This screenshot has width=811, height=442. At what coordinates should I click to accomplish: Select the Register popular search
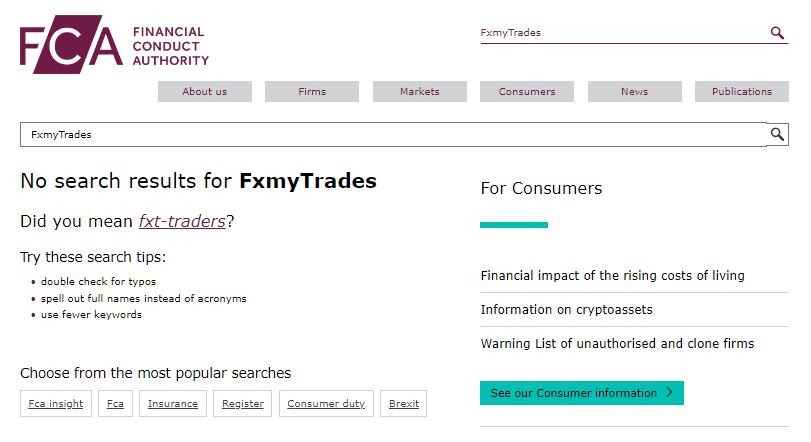point(243,403)
